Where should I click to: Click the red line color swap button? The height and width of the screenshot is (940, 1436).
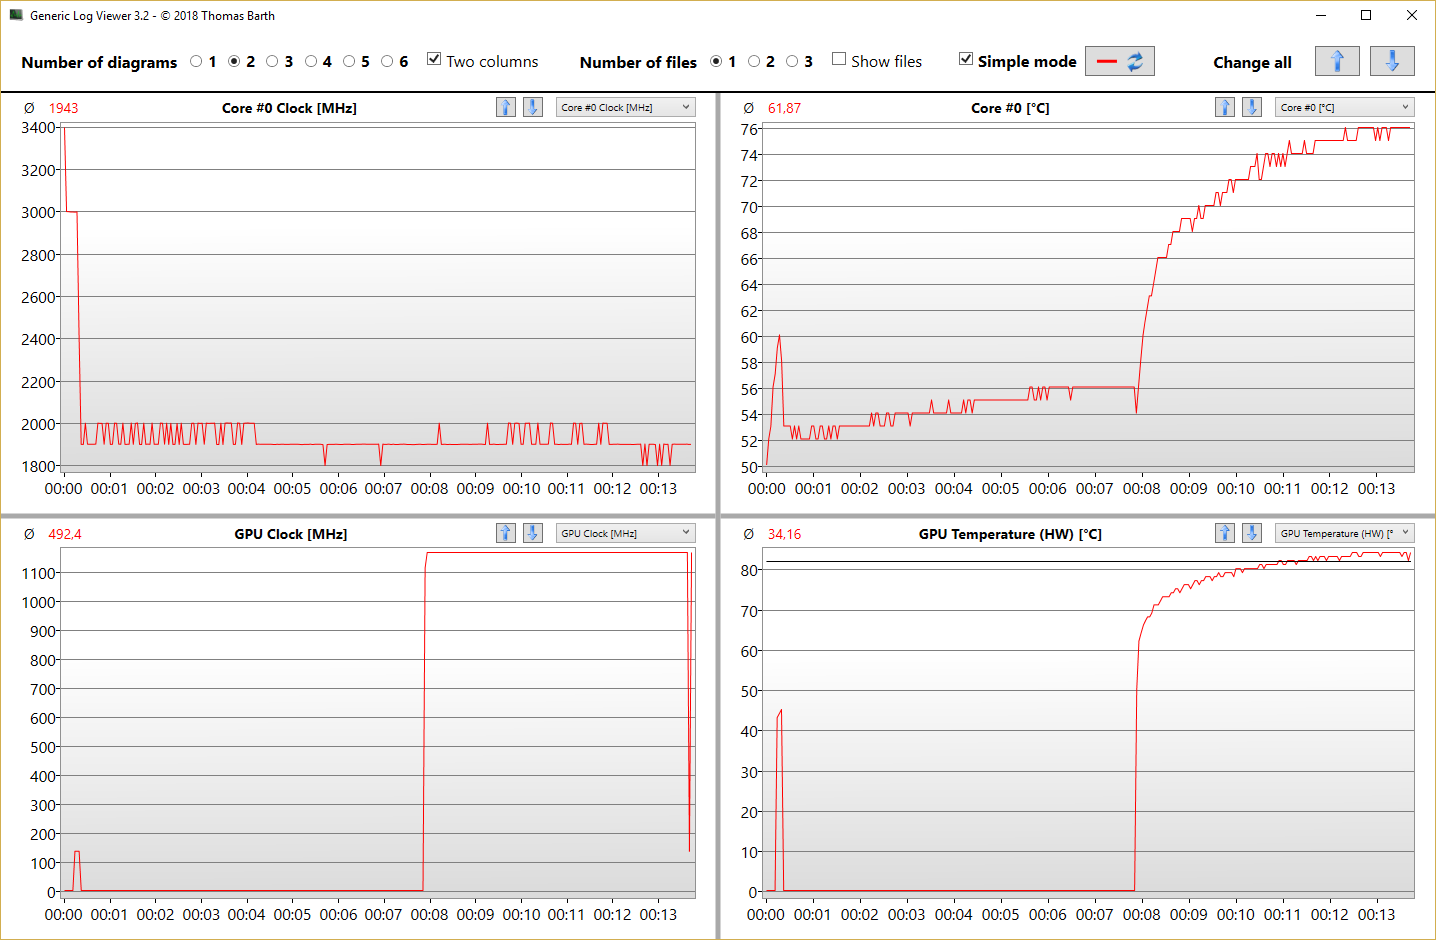1120,61
